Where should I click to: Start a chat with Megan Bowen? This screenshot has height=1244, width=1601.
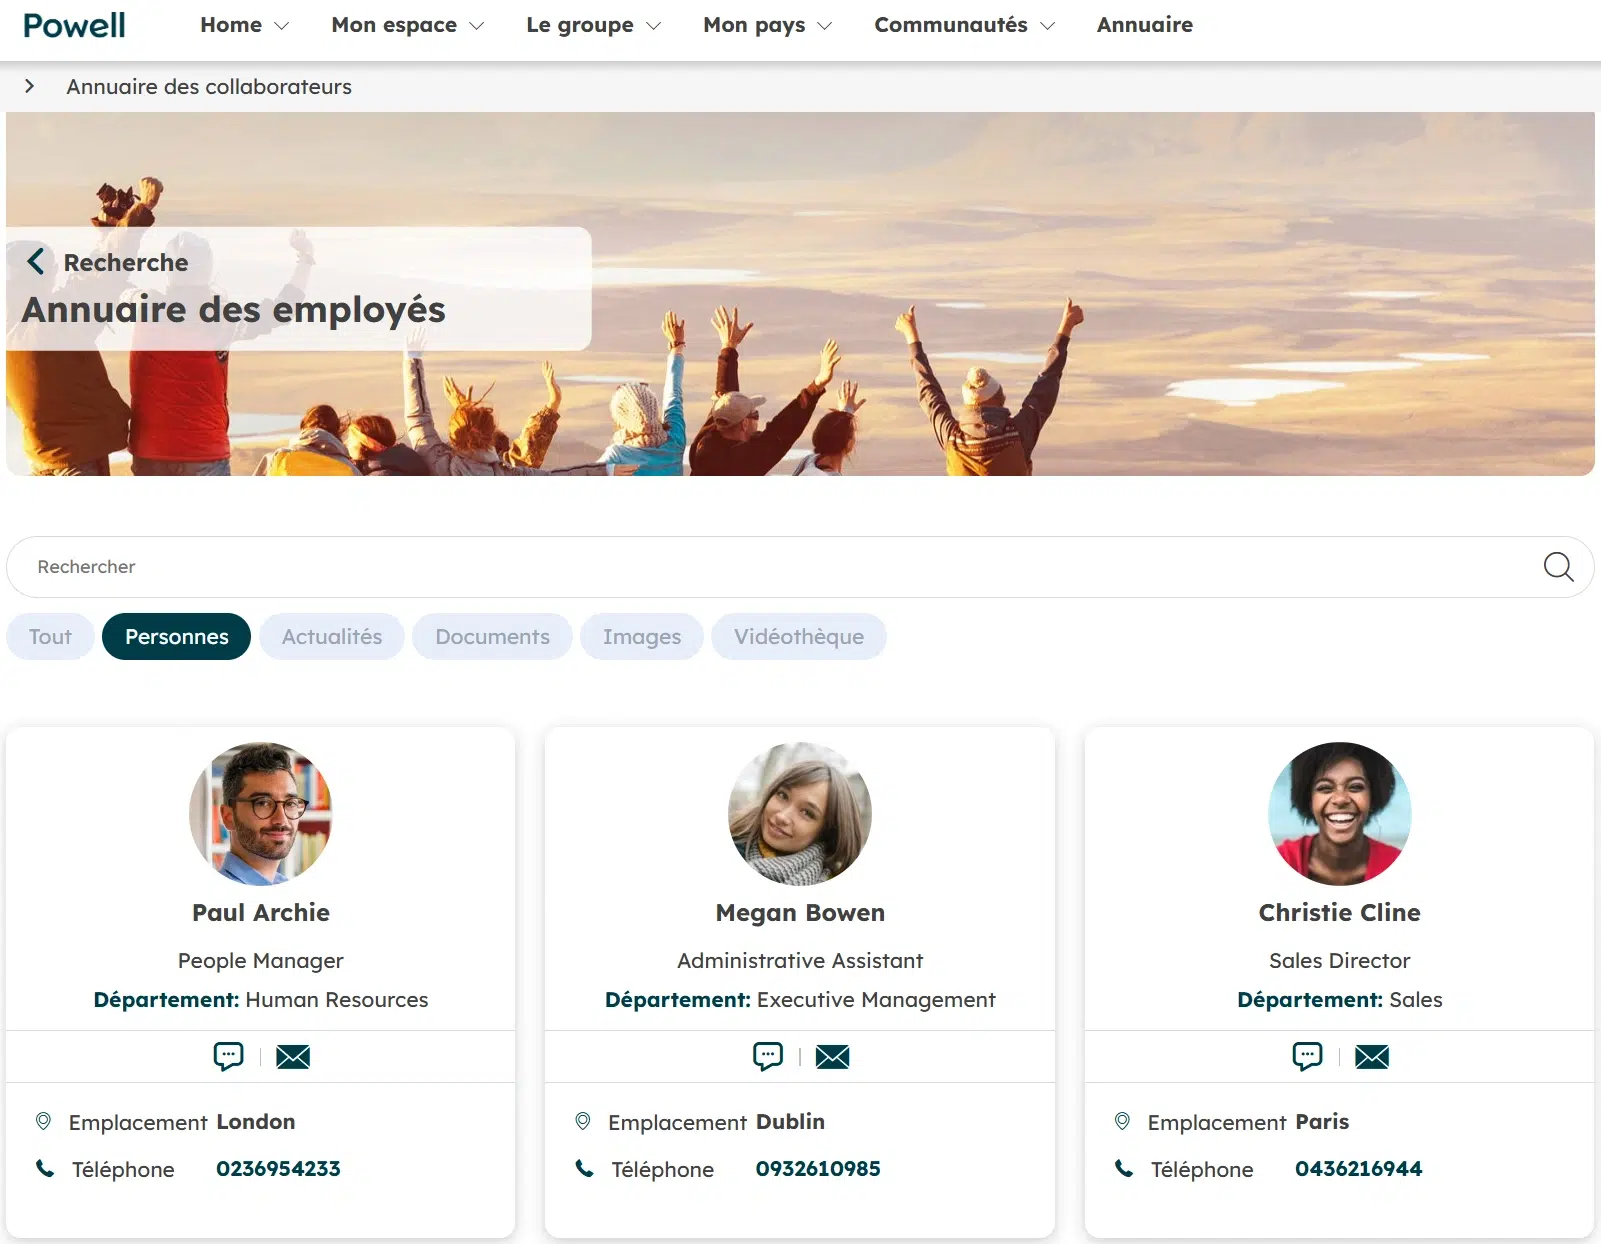click(x=767, y=1057)
